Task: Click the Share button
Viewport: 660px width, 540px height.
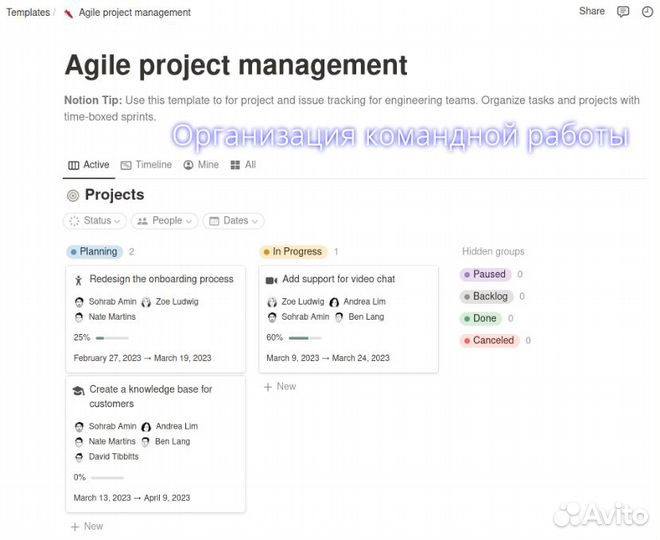Action: pyautogui.click(x=592, y=11)
